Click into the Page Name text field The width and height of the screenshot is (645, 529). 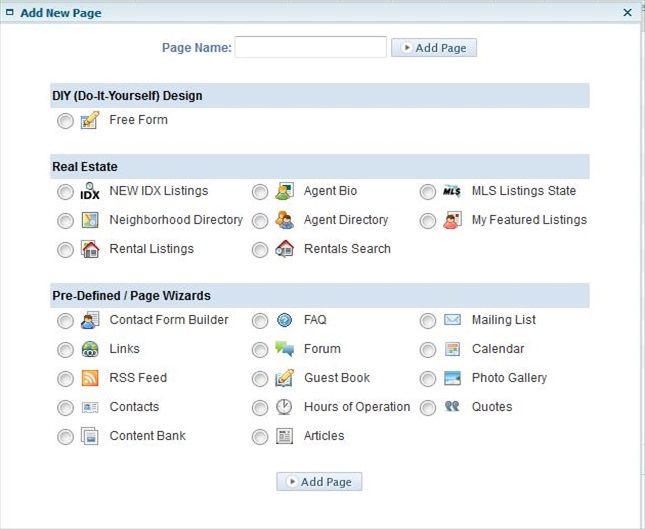pos(310,47)
